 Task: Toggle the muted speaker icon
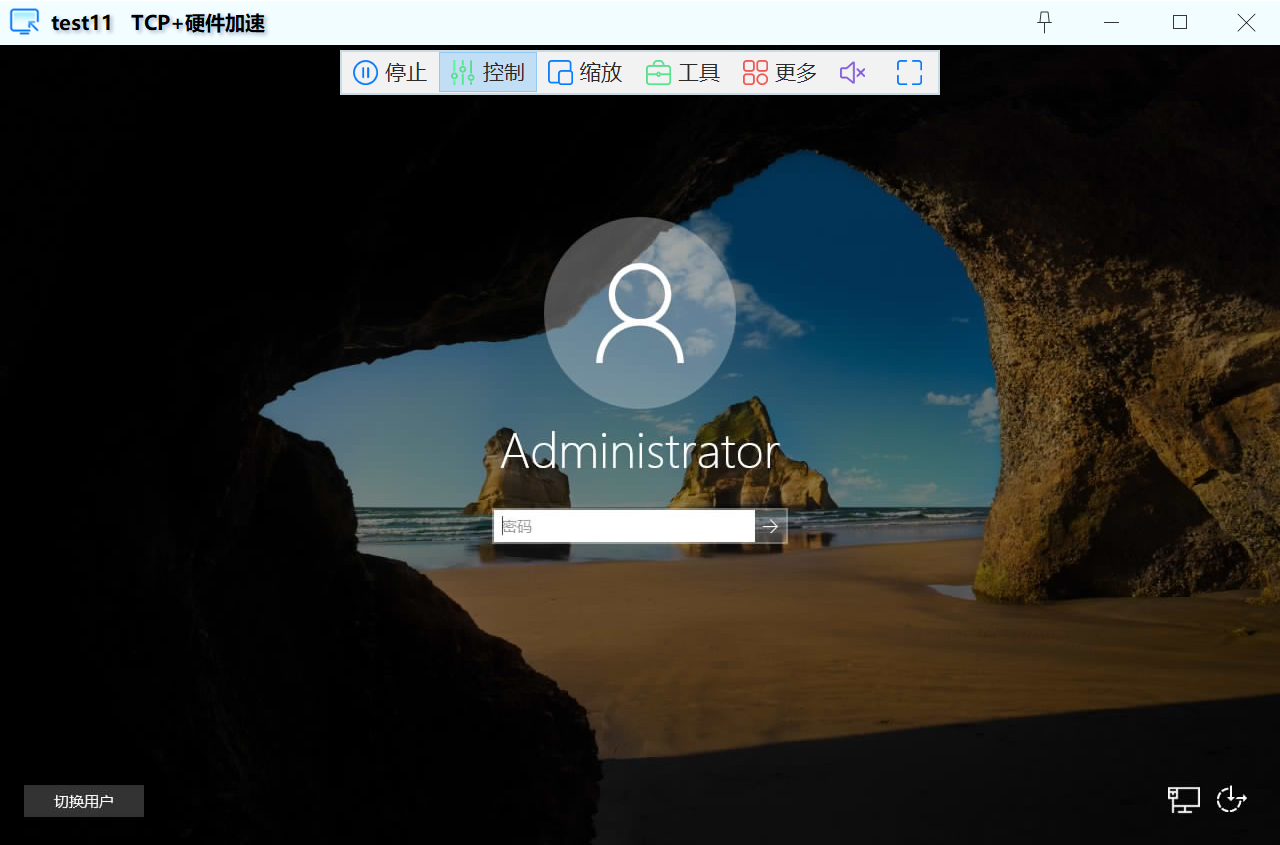(x=852, y=72)
